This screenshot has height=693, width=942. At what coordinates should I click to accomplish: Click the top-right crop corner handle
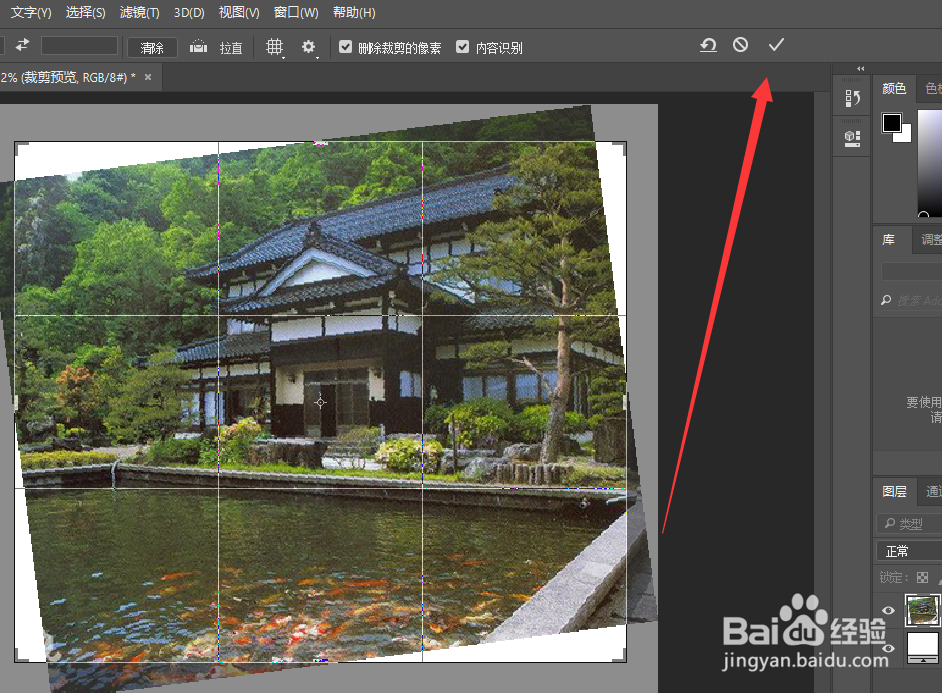(620, 148)
